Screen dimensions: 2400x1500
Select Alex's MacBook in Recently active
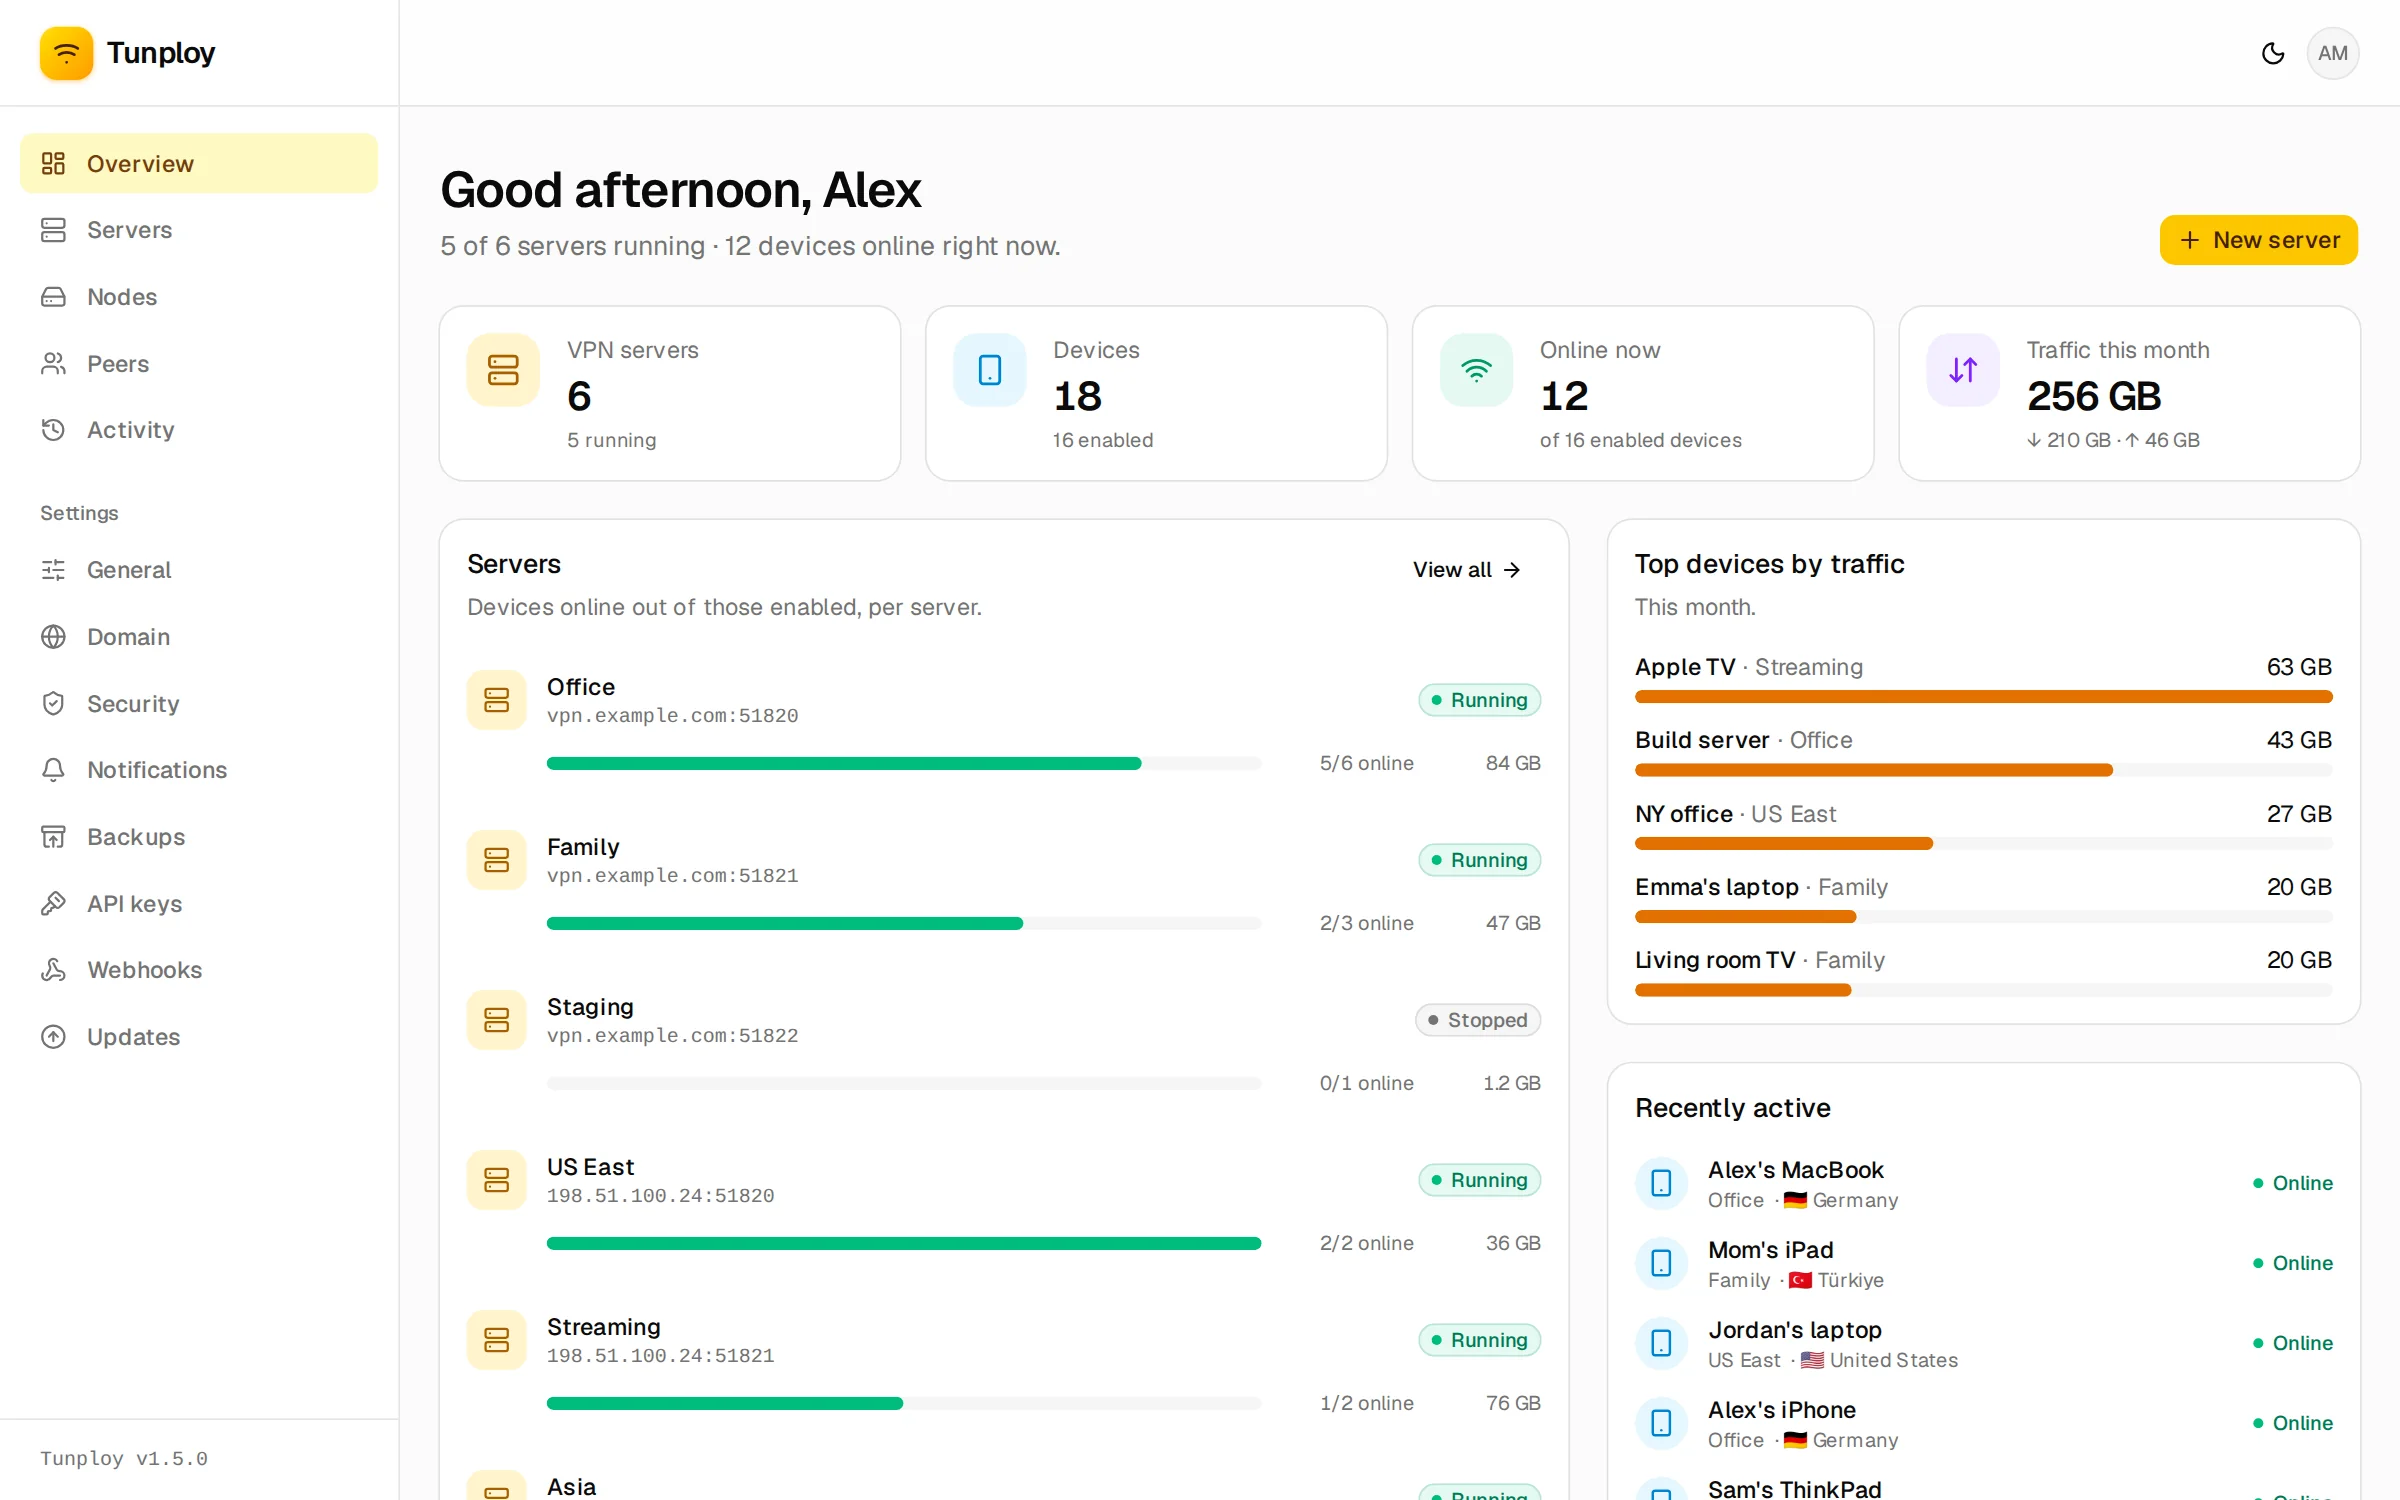1983,1183
